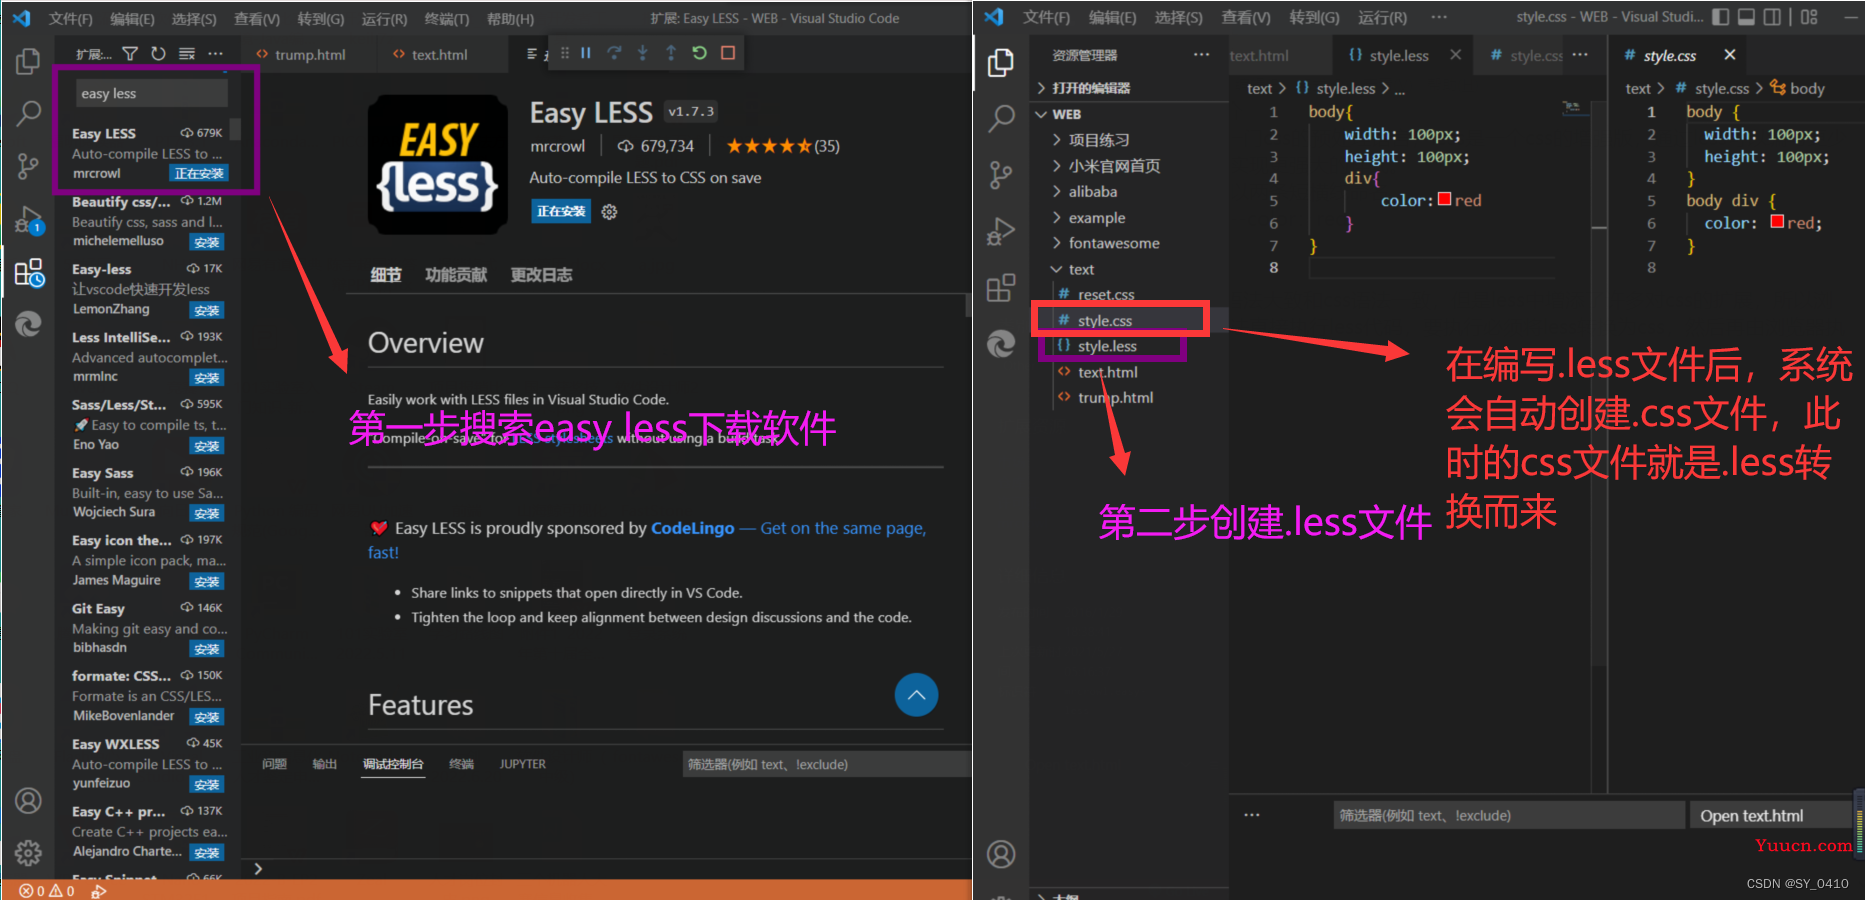This screenshot has height=900, width=1865.
Task: Open Run and Debug icon with badge, left window
Action: [x=28, y=219]
